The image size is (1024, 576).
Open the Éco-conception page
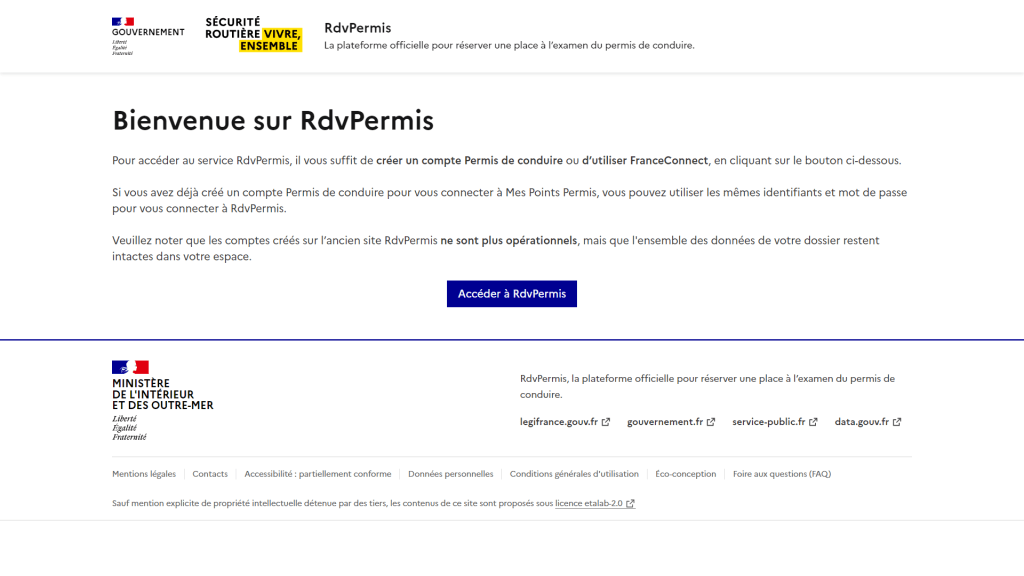686,473
